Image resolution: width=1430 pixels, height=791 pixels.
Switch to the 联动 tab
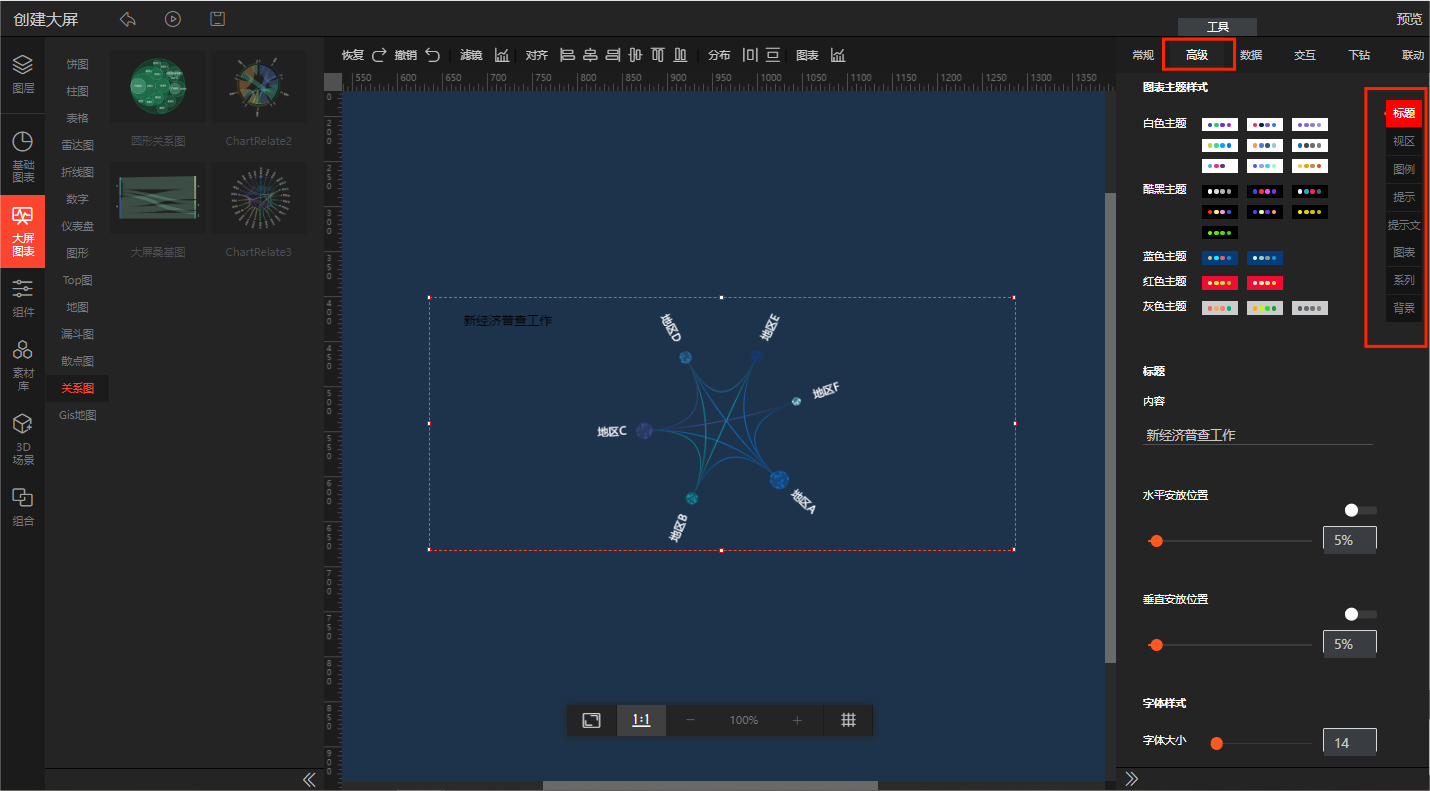coord(1413,55)
